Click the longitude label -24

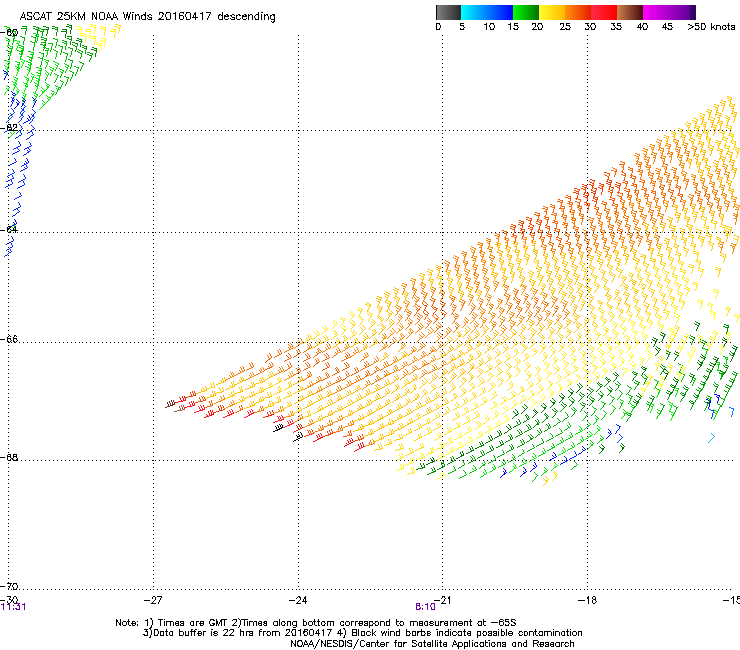(298, 600)
